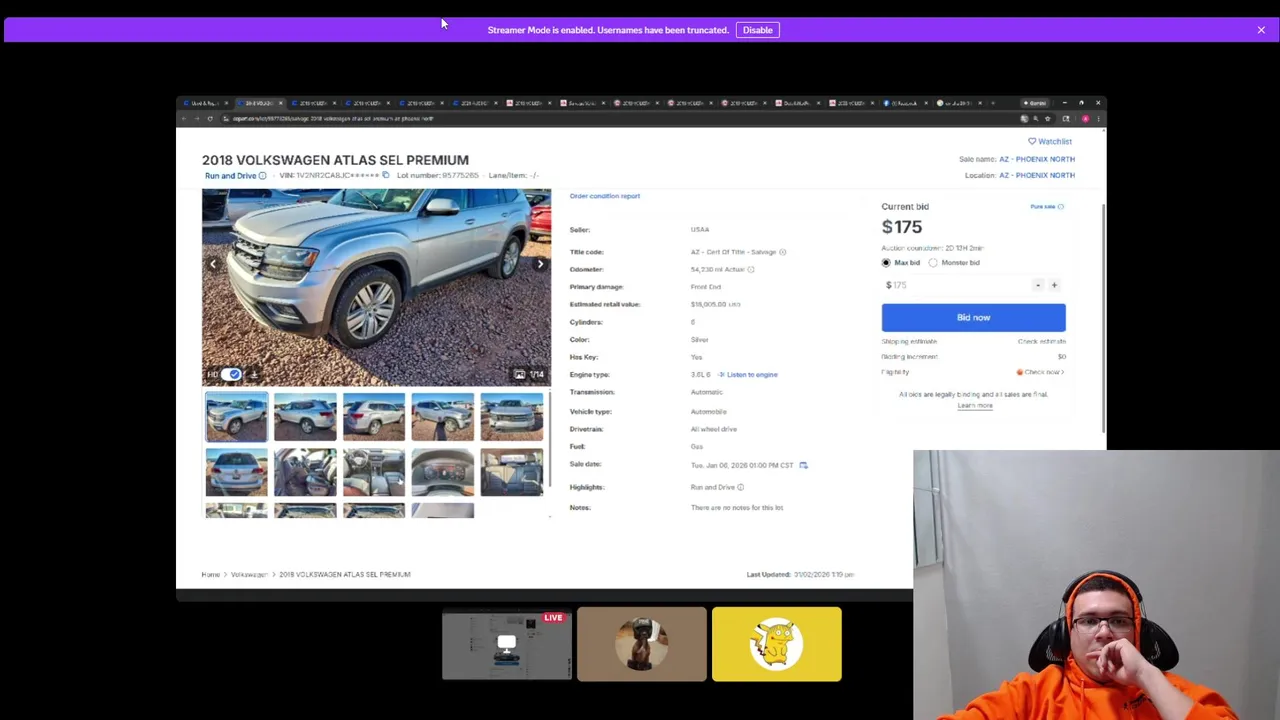
Task: Open the browser three-dot menu
Action: [x=1098, y=119]
